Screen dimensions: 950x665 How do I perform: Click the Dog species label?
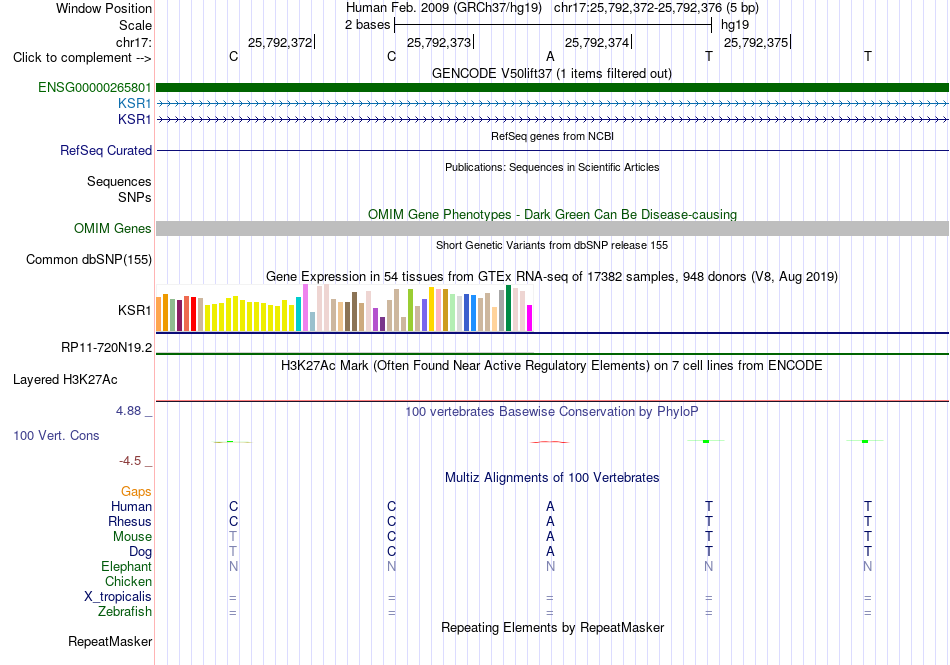click(140, 552)
